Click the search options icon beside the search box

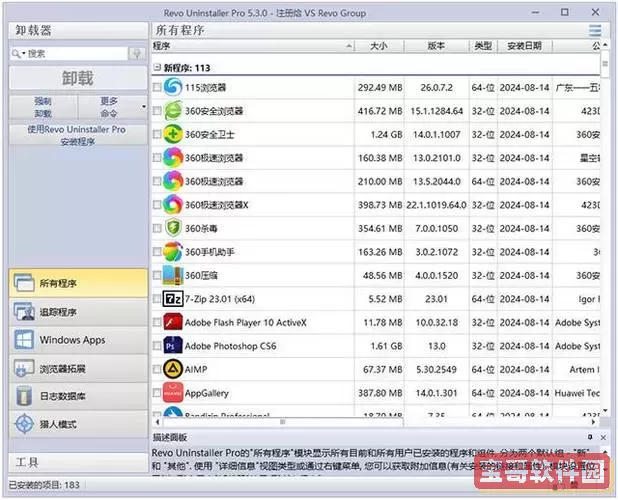coord(137,54)
